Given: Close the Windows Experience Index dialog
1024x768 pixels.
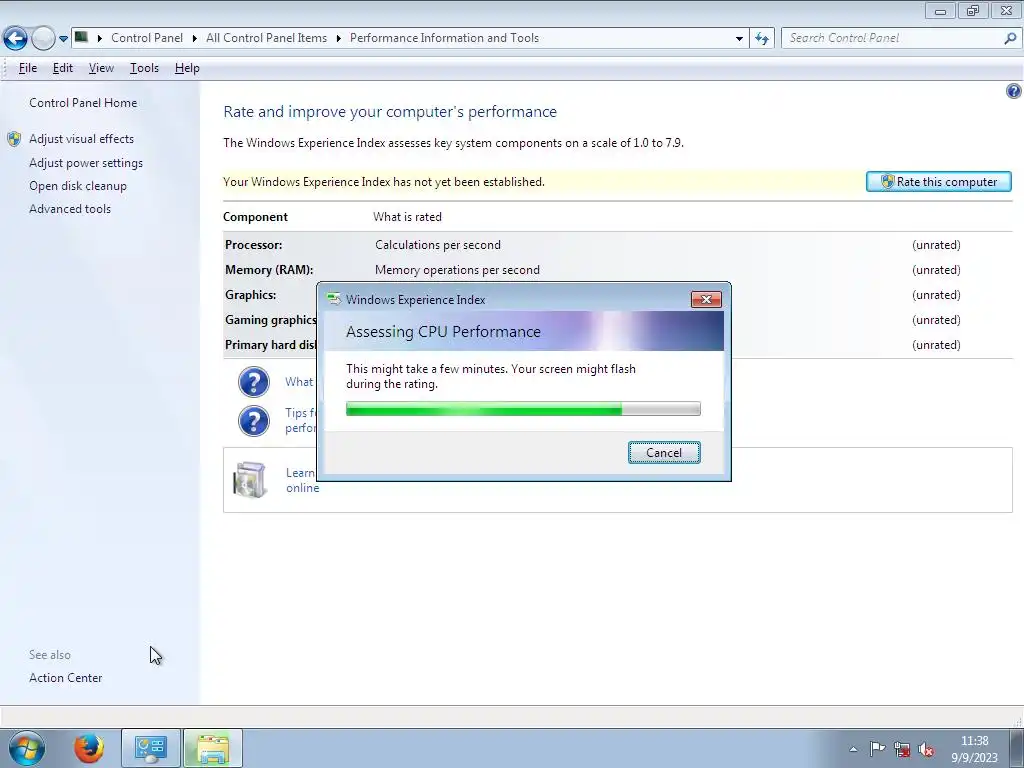Looking at the screenshot, I should (706, 299).
